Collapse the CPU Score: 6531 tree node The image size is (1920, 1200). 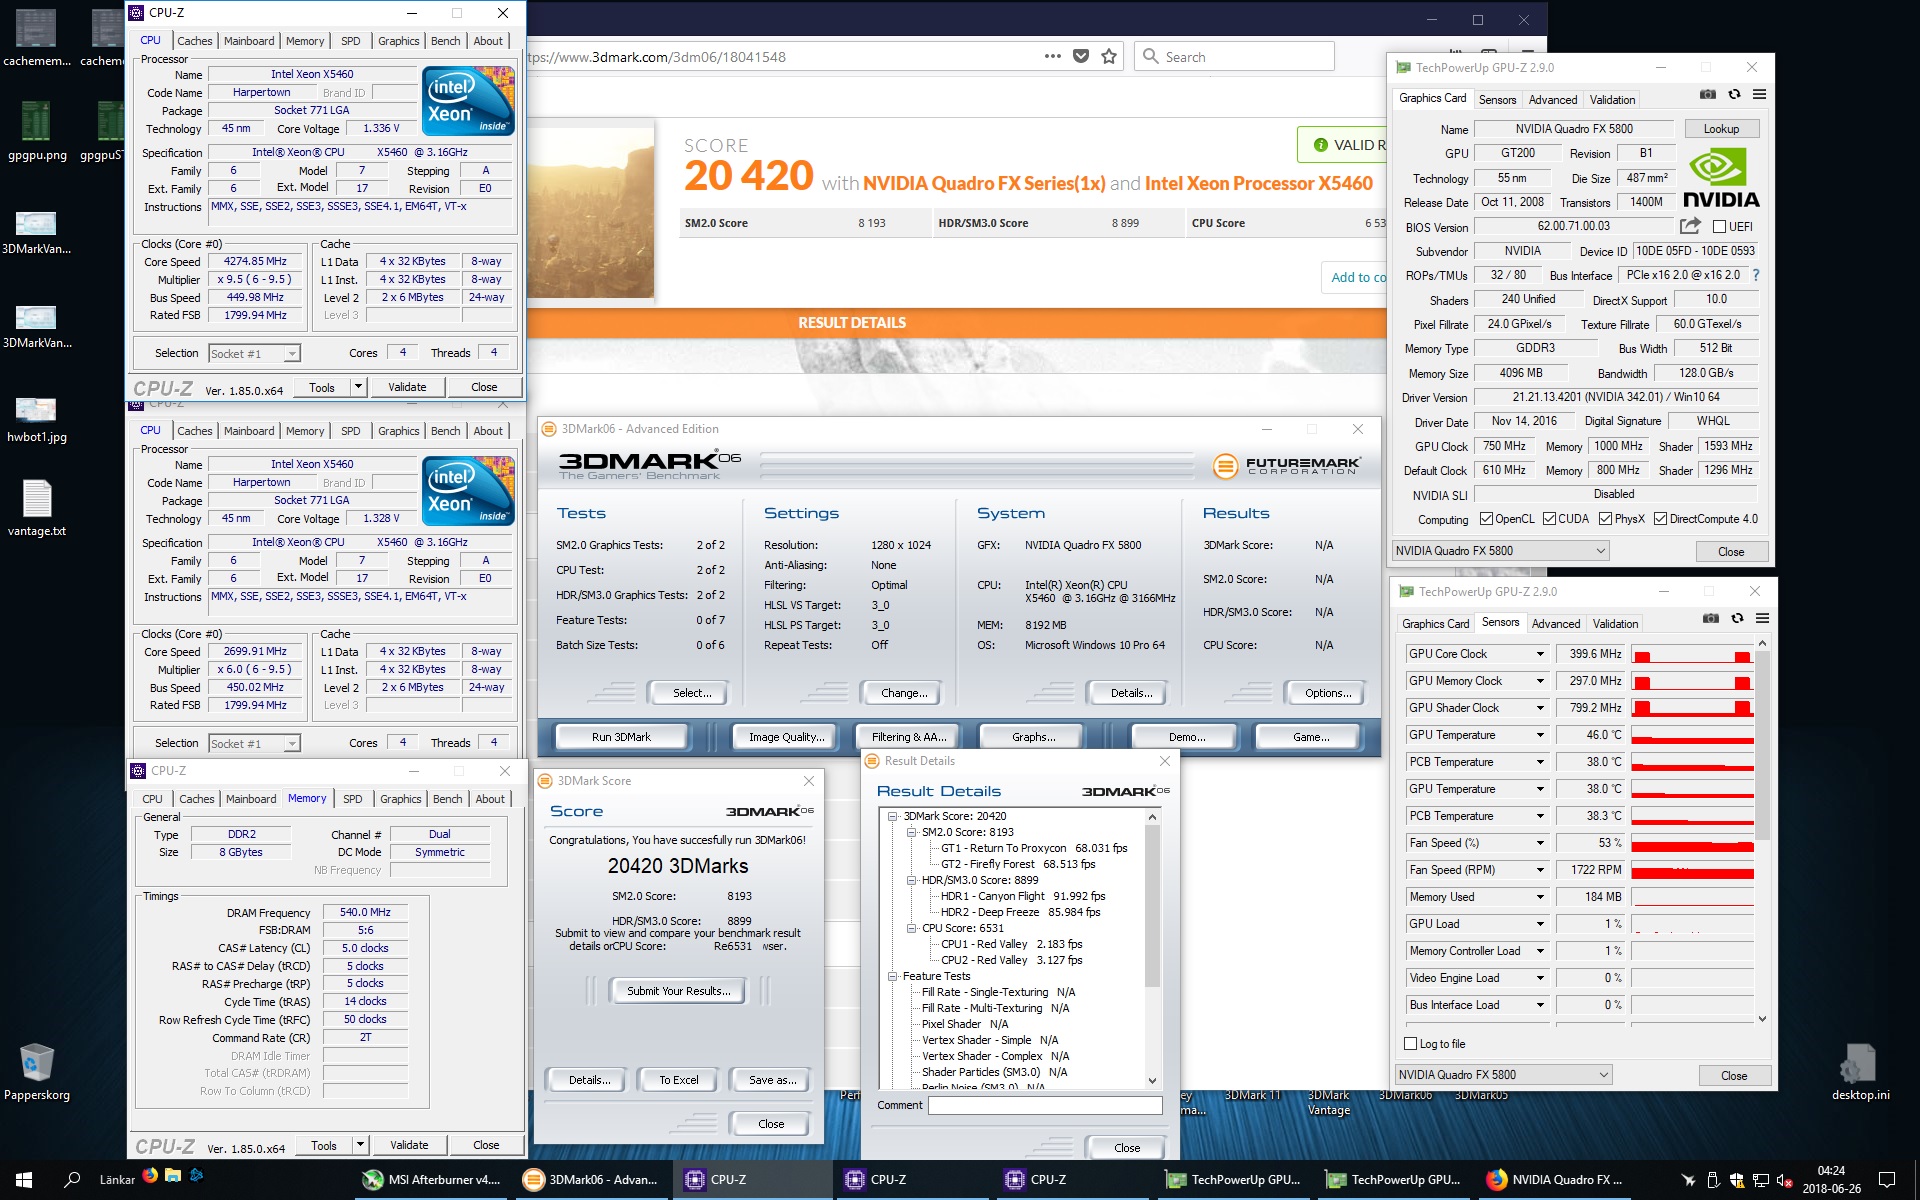point(911,928)
